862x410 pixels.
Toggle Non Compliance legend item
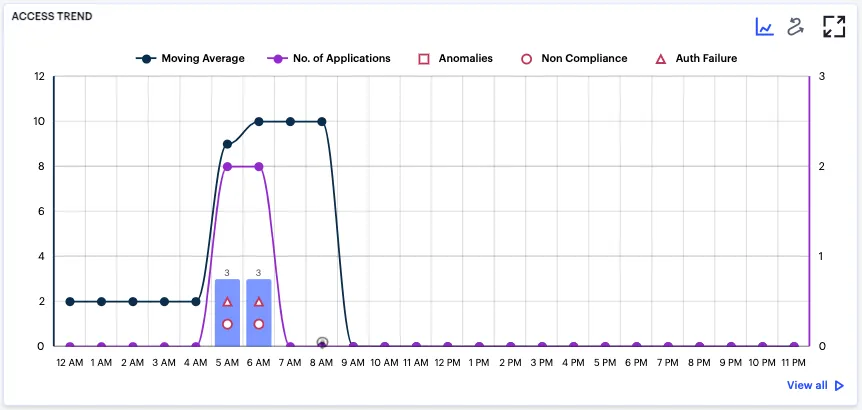coord(574,58)
